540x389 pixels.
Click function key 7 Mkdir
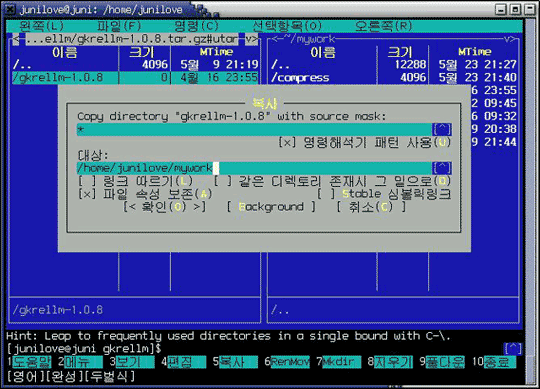click(x=339, y=362)
